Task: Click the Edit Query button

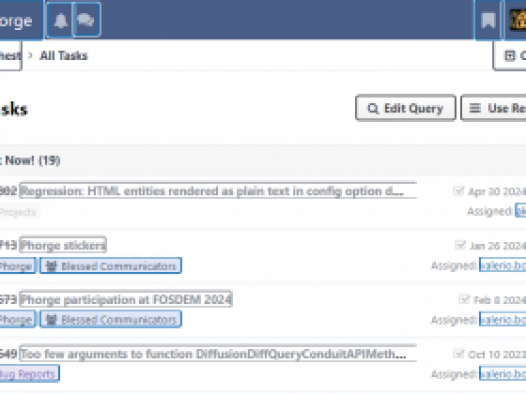Action: pos(406,108)
